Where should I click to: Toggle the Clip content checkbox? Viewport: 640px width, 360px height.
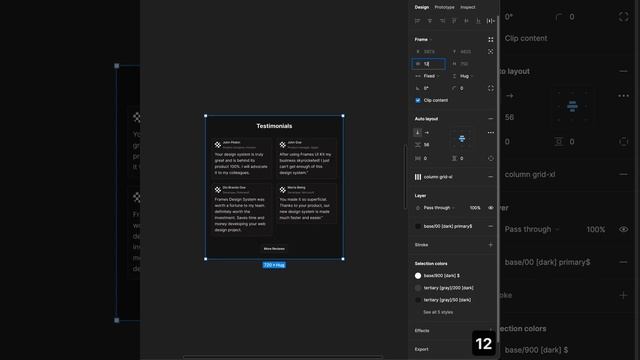click(418, 100)
